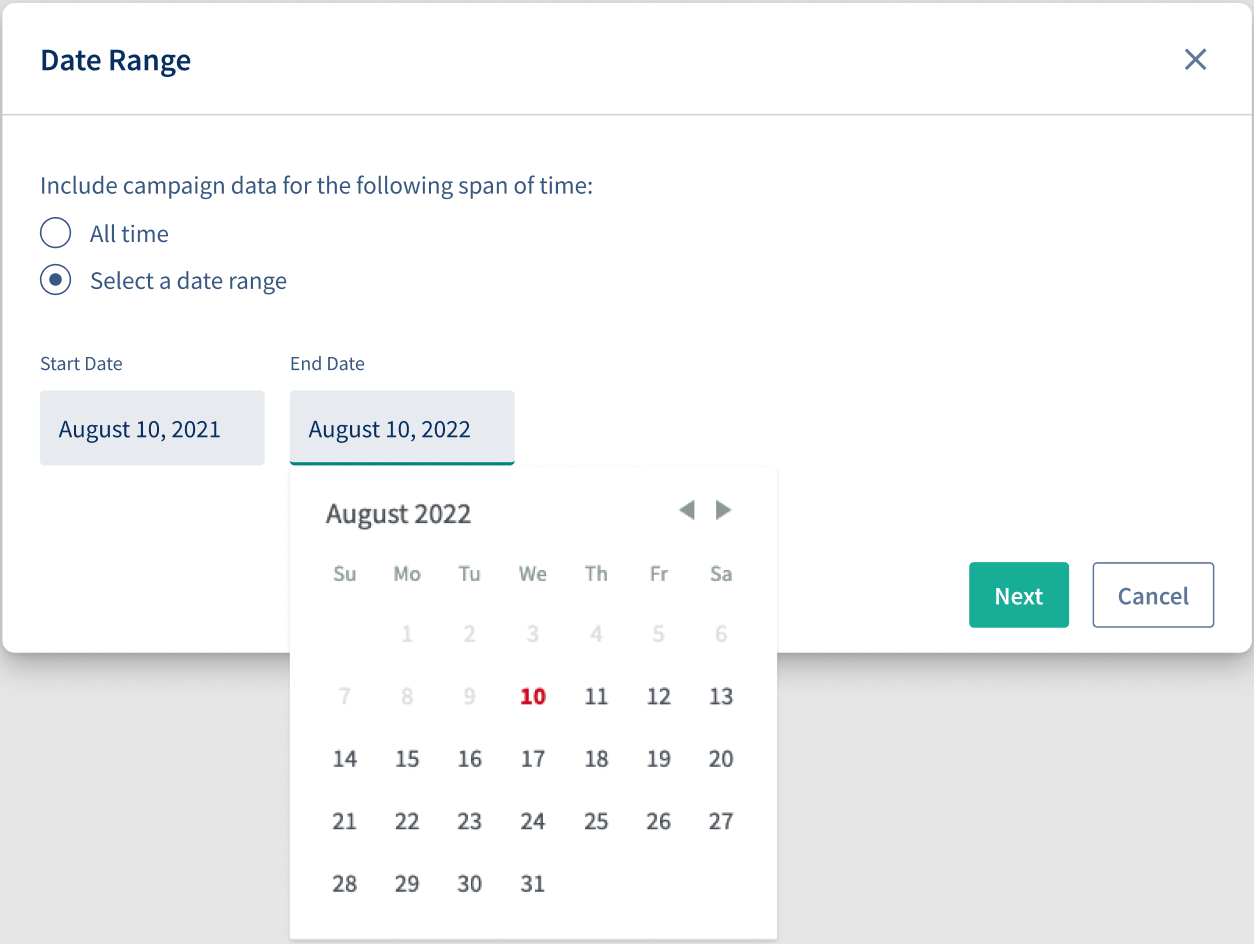The height and width of the screenshot is (944, 1254).
Task: Click the Next button
Action: (x=1019, y=595)
